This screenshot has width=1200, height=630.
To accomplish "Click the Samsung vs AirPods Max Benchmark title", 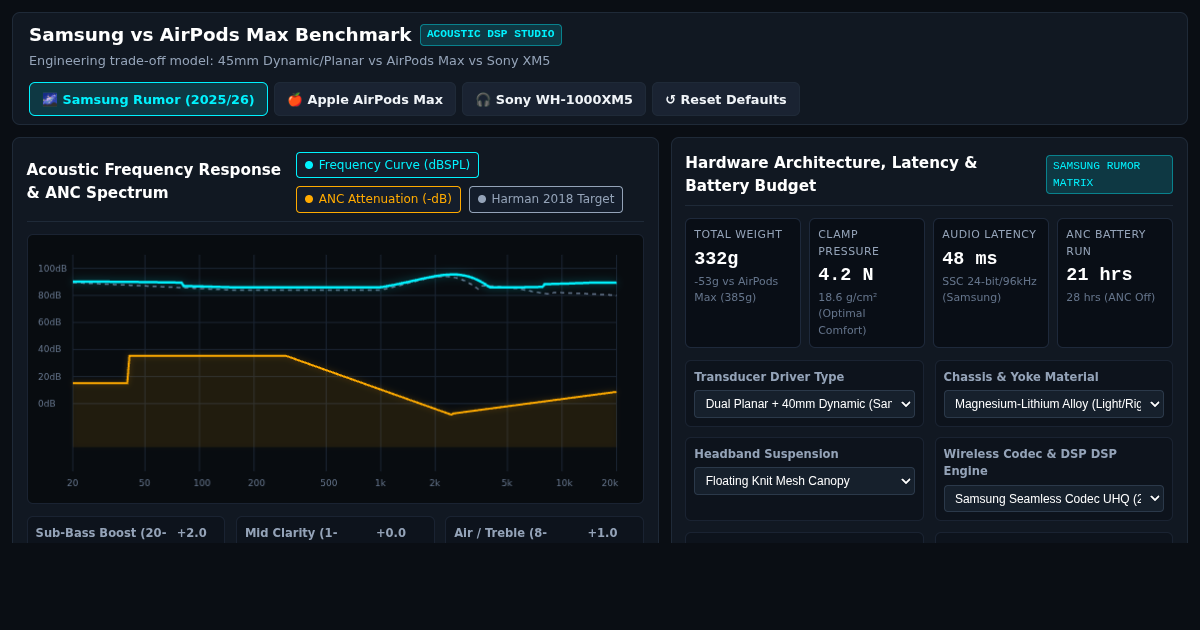I will 220,35.
